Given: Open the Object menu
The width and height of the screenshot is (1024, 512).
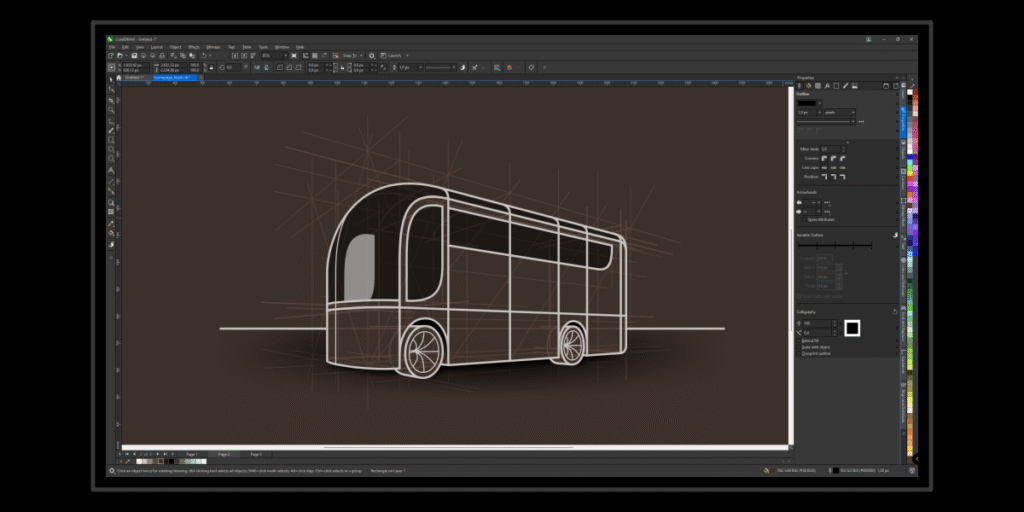Looking at the screenshot, I should point(175,47).
